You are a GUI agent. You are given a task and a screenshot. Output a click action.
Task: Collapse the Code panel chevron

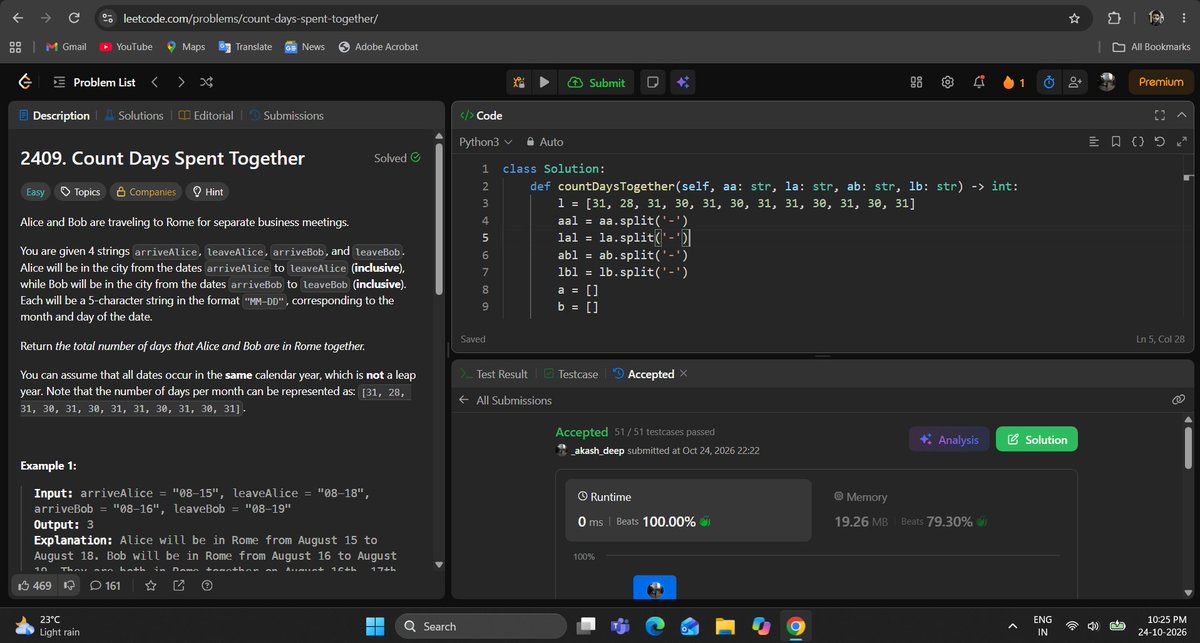(1182, 115)
